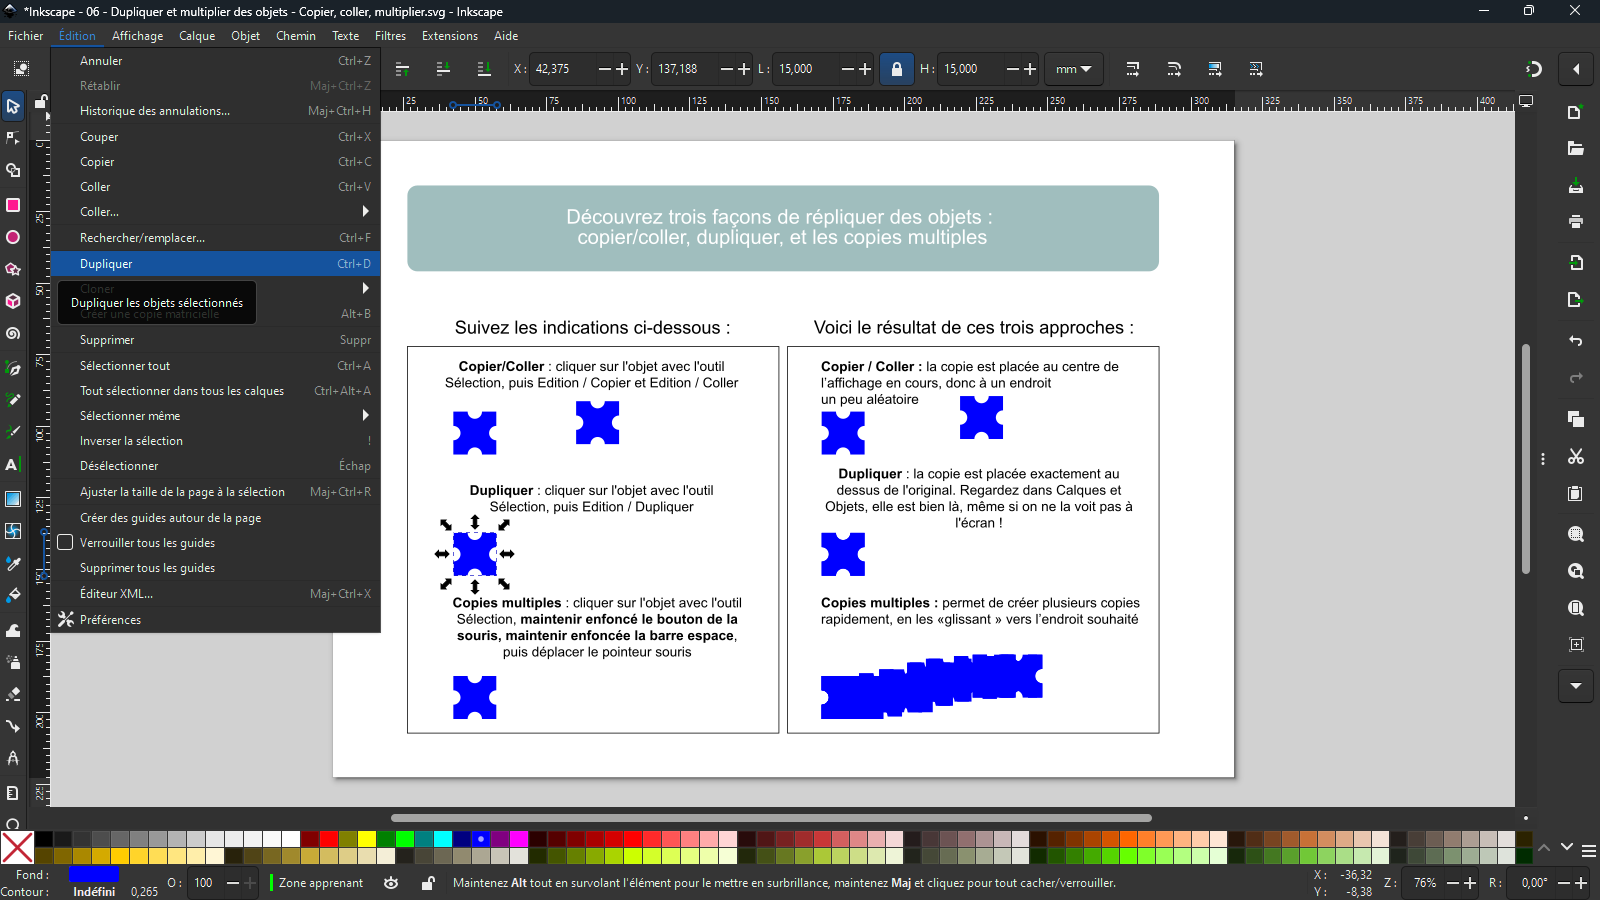The height and width of the screenshot is (900, 1600).
Task: Click the New document icon
Action: tap(1576, 112)
